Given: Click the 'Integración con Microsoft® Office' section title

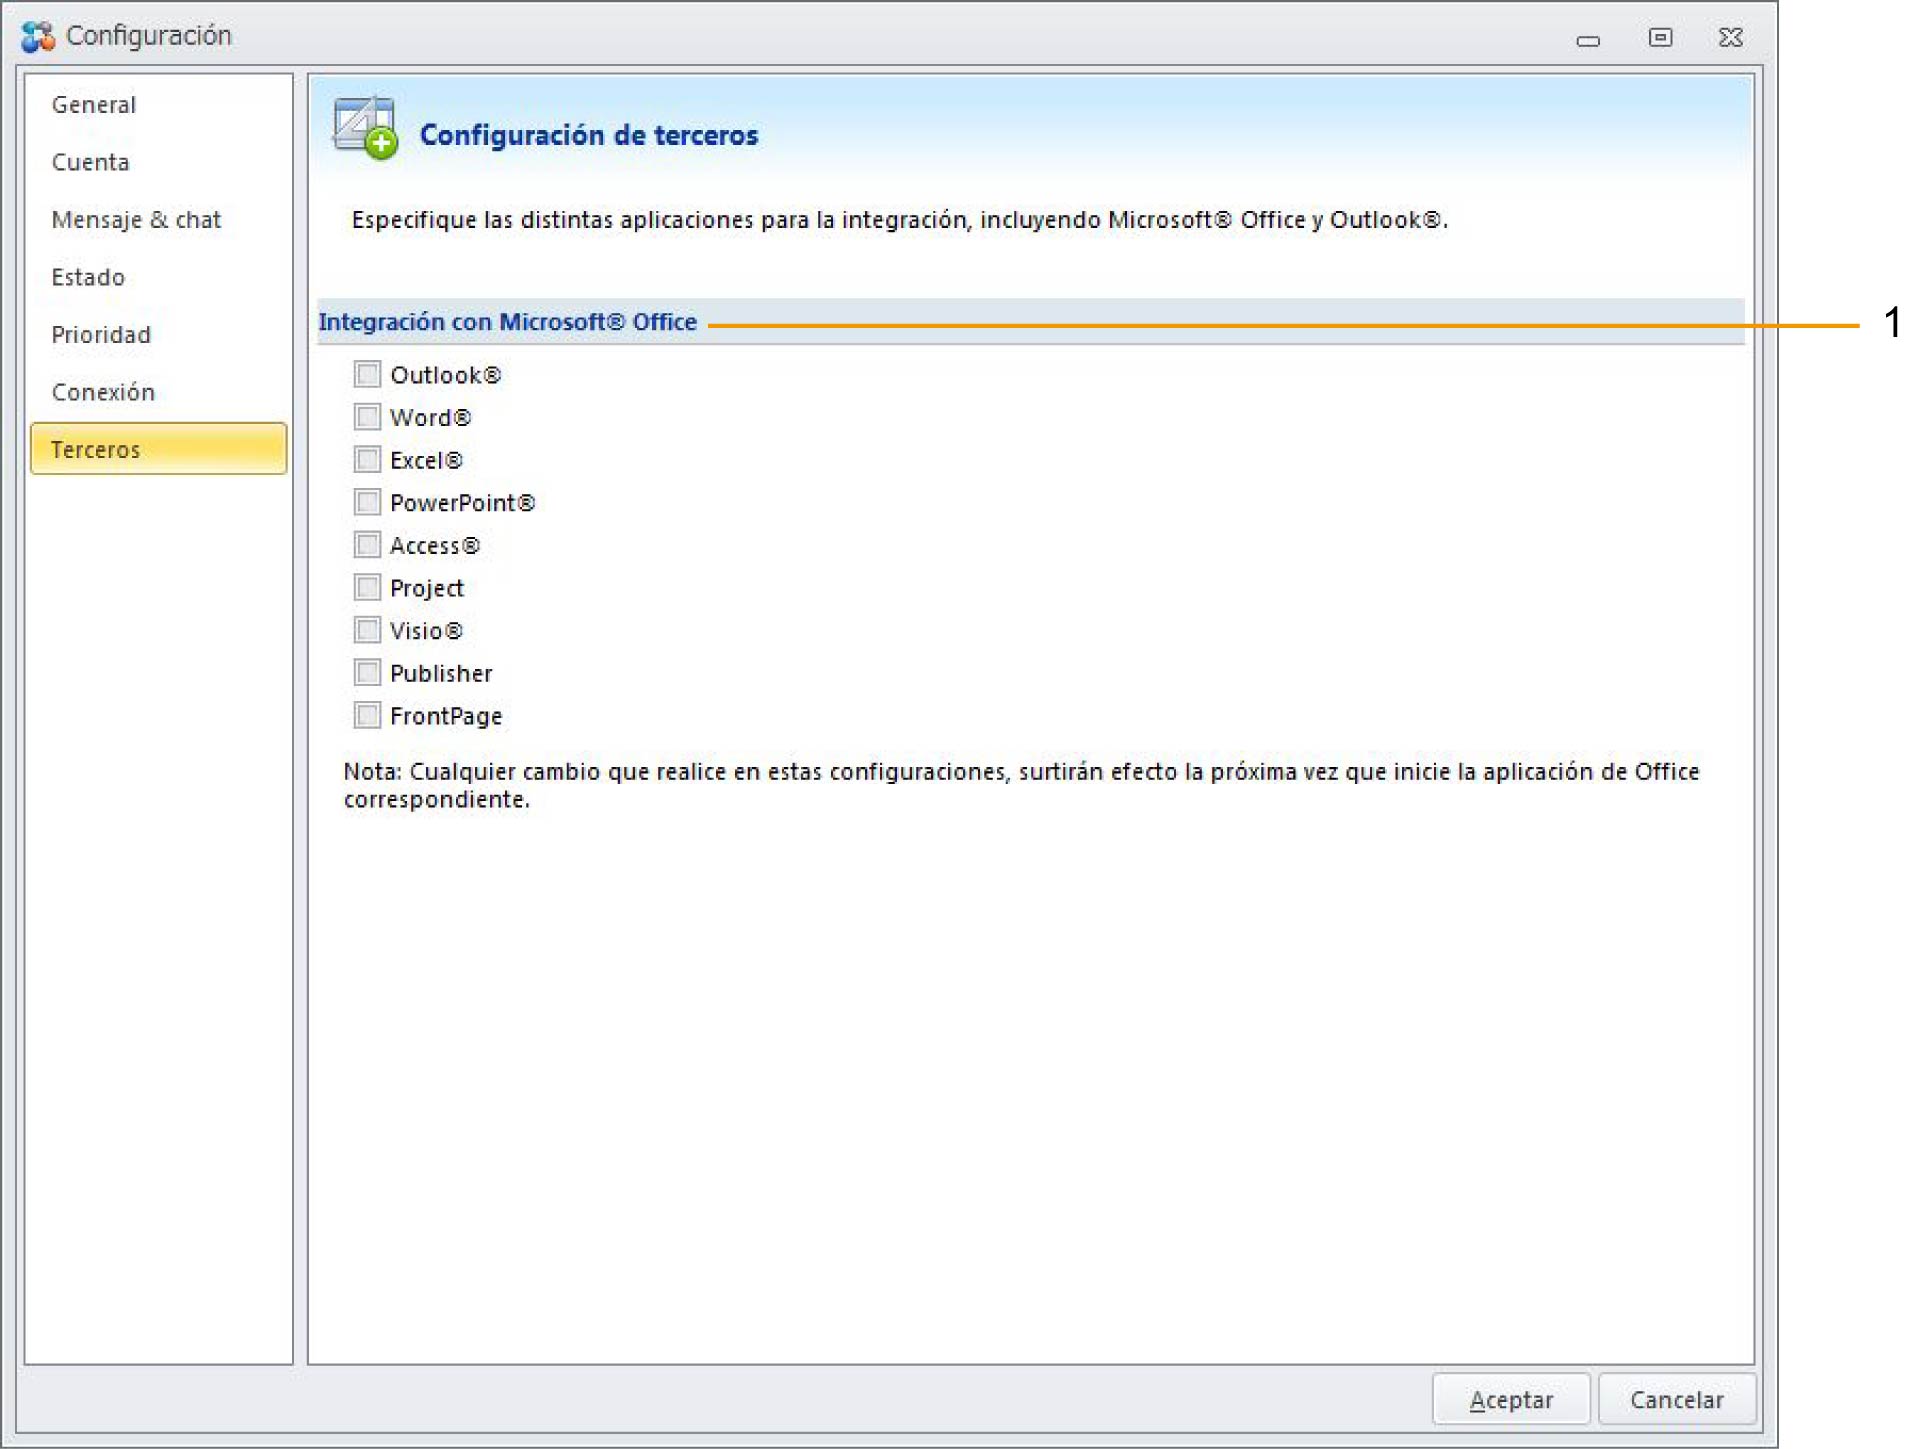Looking at the screenshot, I should (508, 322).
